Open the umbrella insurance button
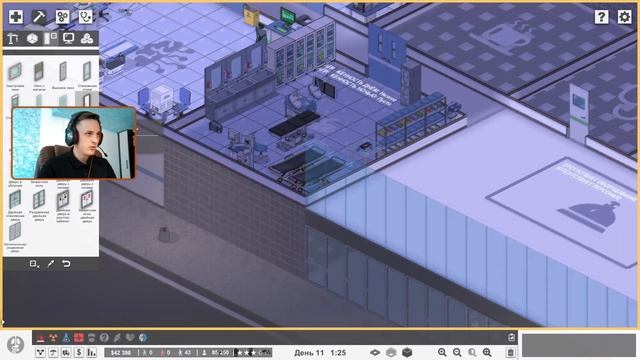Screen dimensions: 640x360 point(53,352)
